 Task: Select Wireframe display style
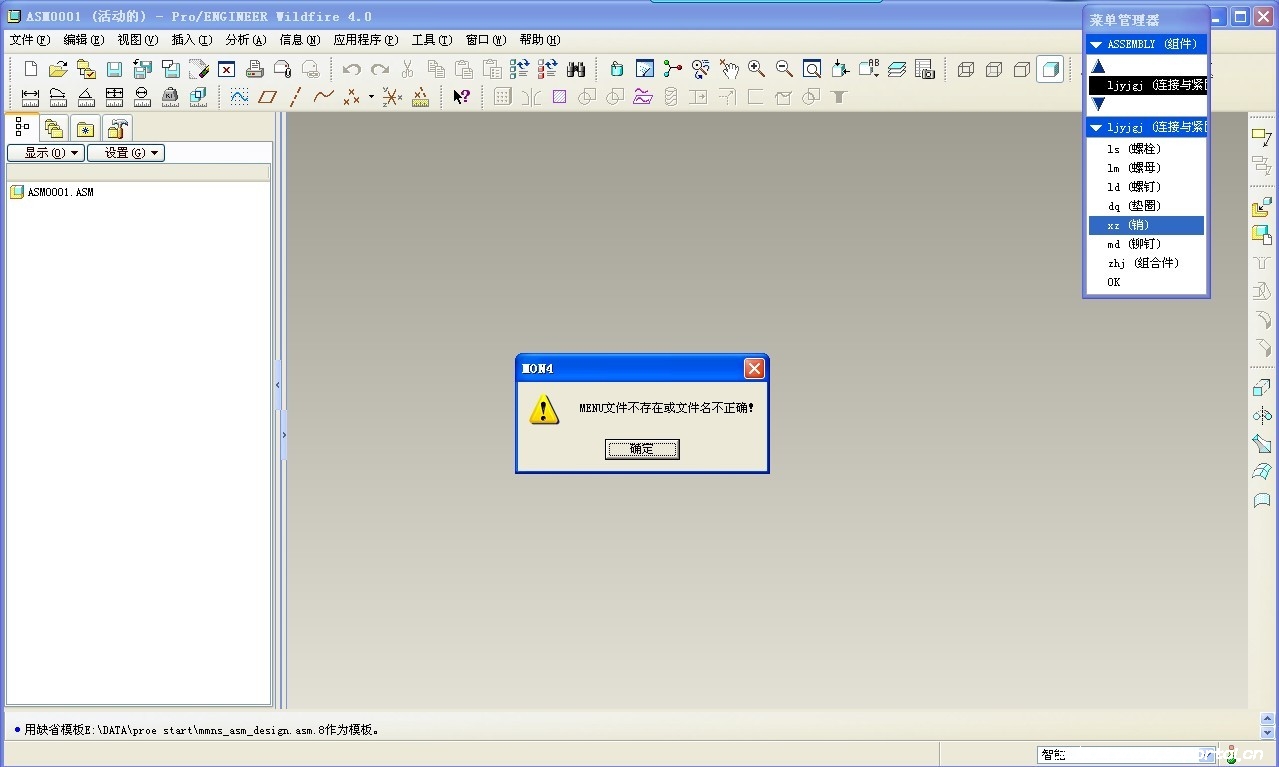tap(965, 69)
